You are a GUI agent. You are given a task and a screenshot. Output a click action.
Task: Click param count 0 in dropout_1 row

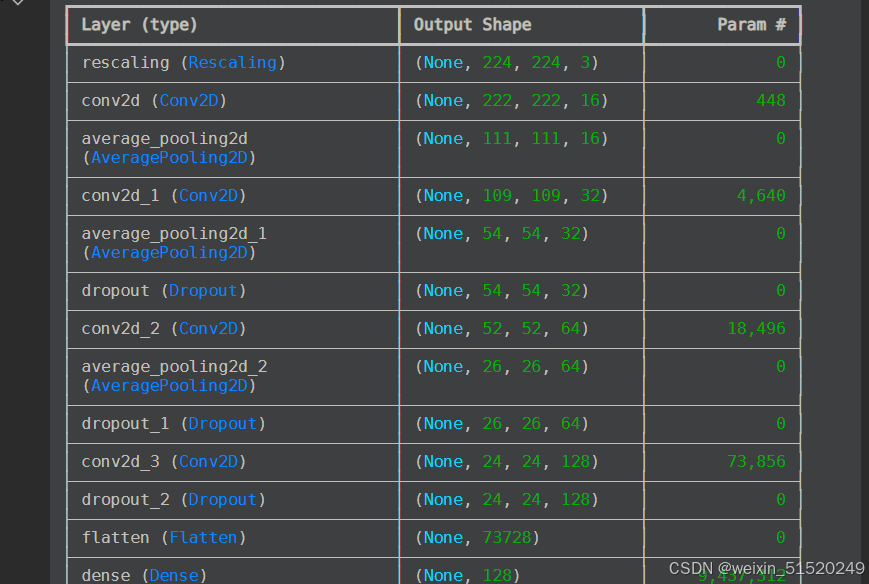click(780, 424)
